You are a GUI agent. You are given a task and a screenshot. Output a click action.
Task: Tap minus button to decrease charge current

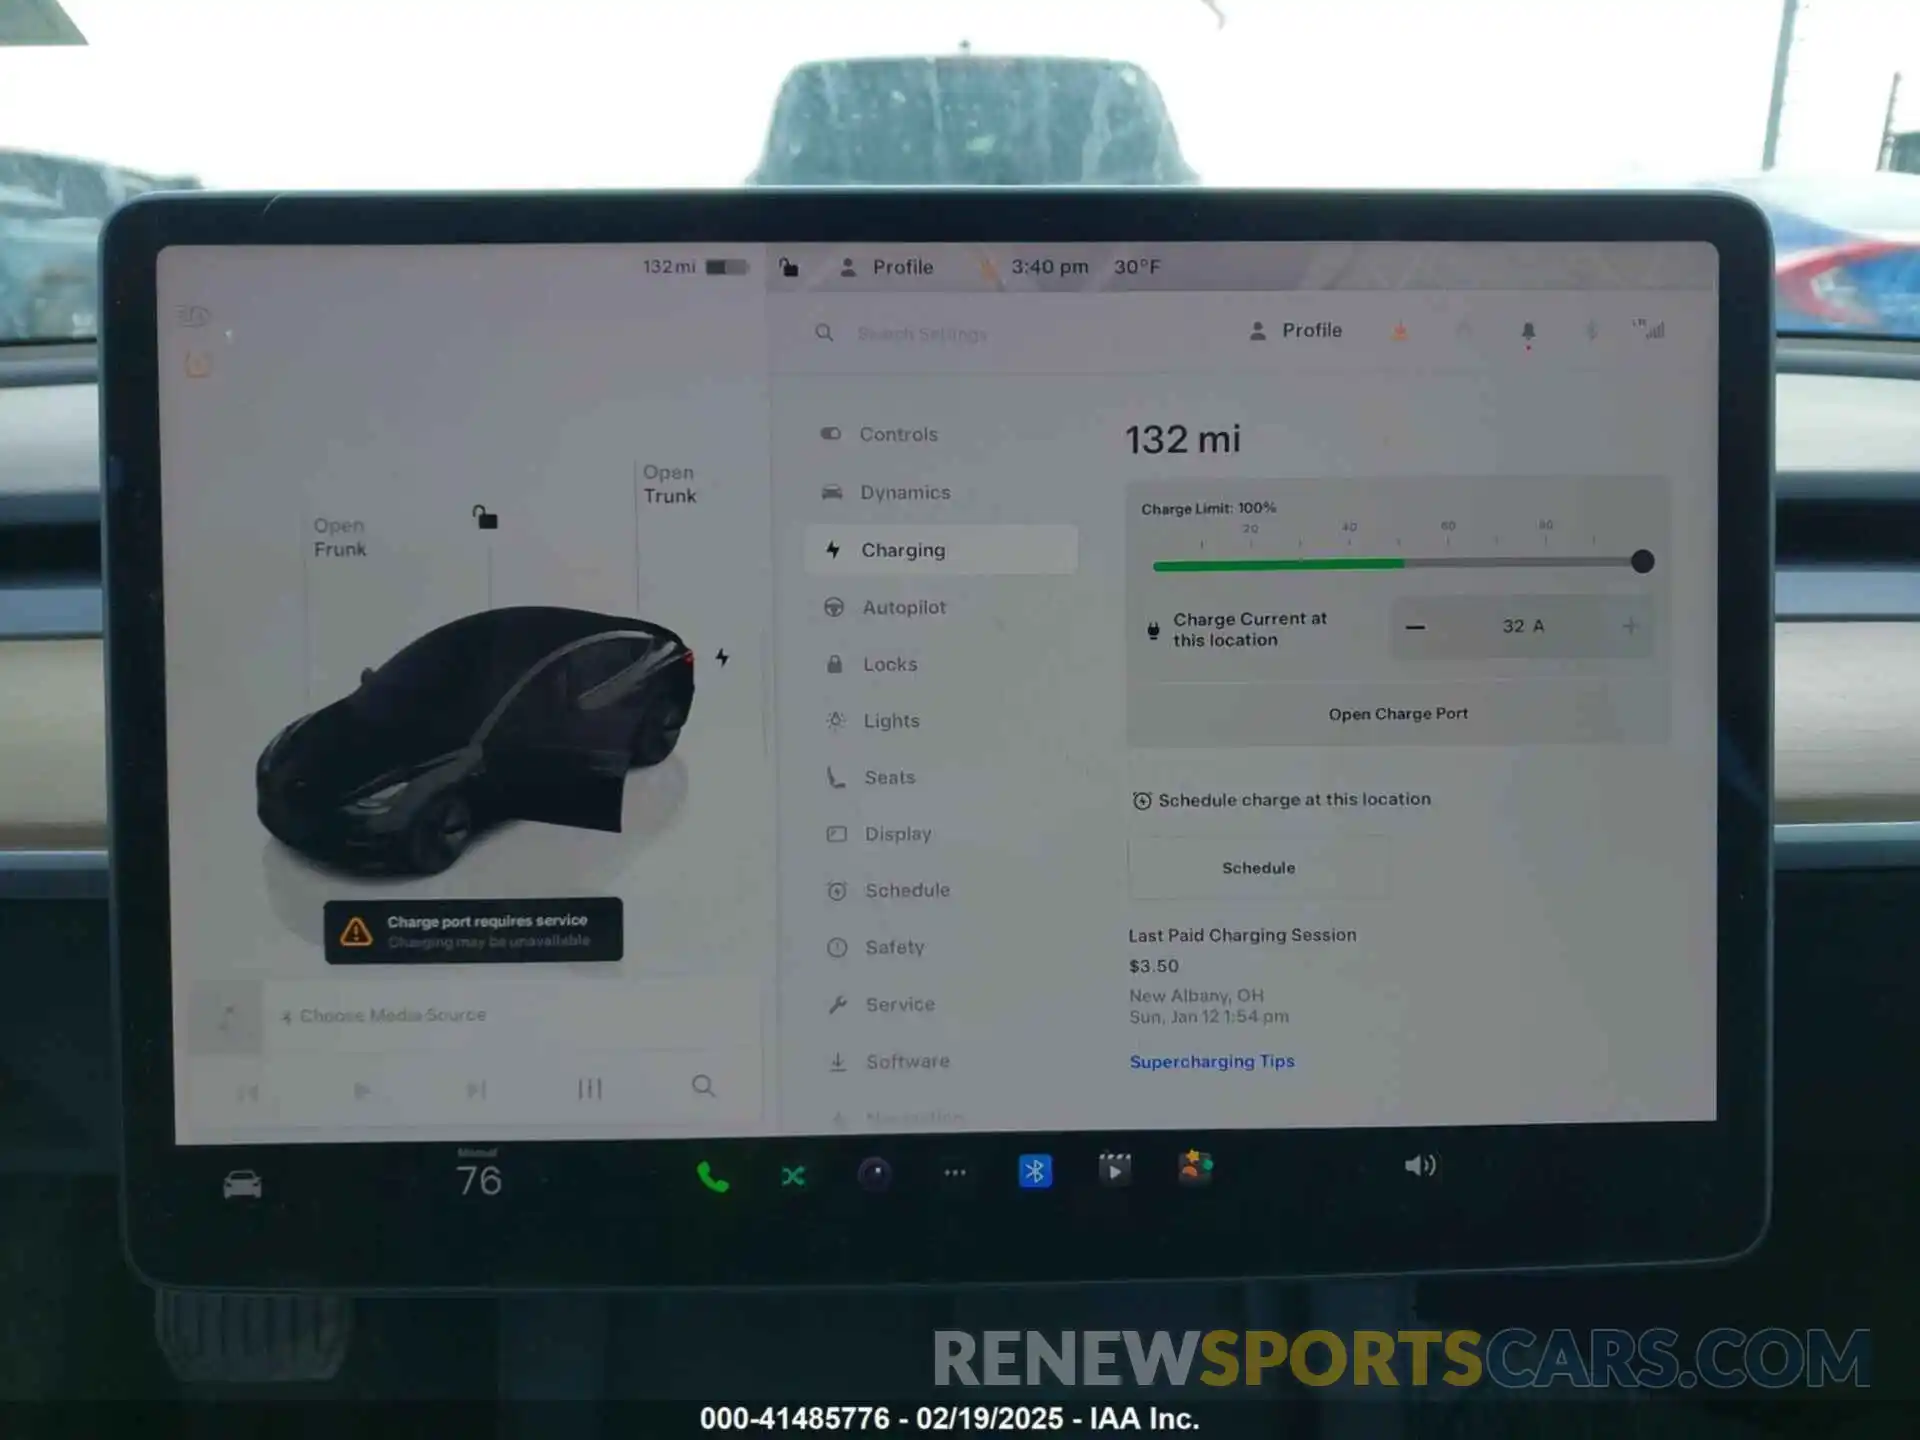[1414, 626]
